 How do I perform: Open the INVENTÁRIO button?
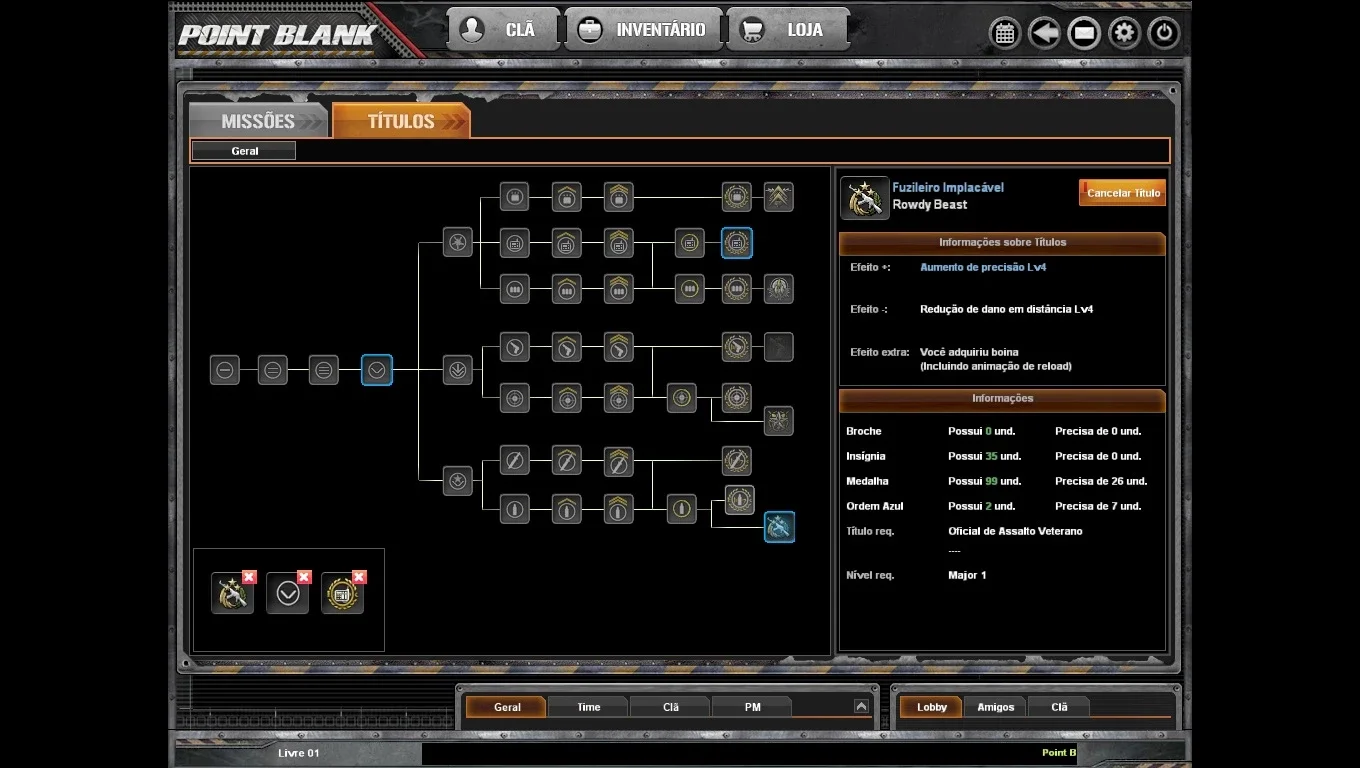click(x=643, y=30)
